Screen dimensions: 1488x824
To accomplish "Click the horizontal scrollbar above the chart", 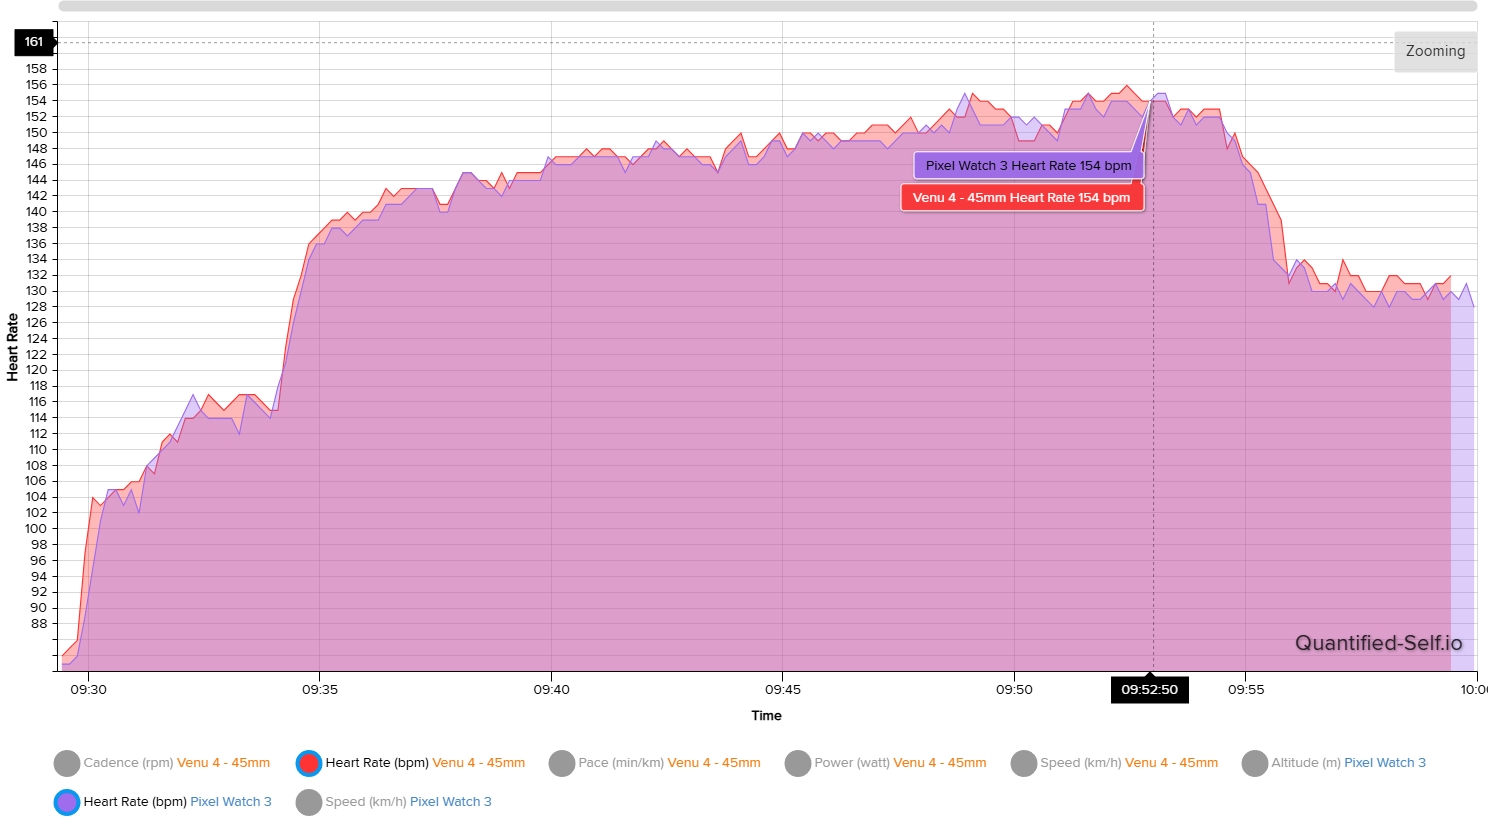I will click(767, 6).
